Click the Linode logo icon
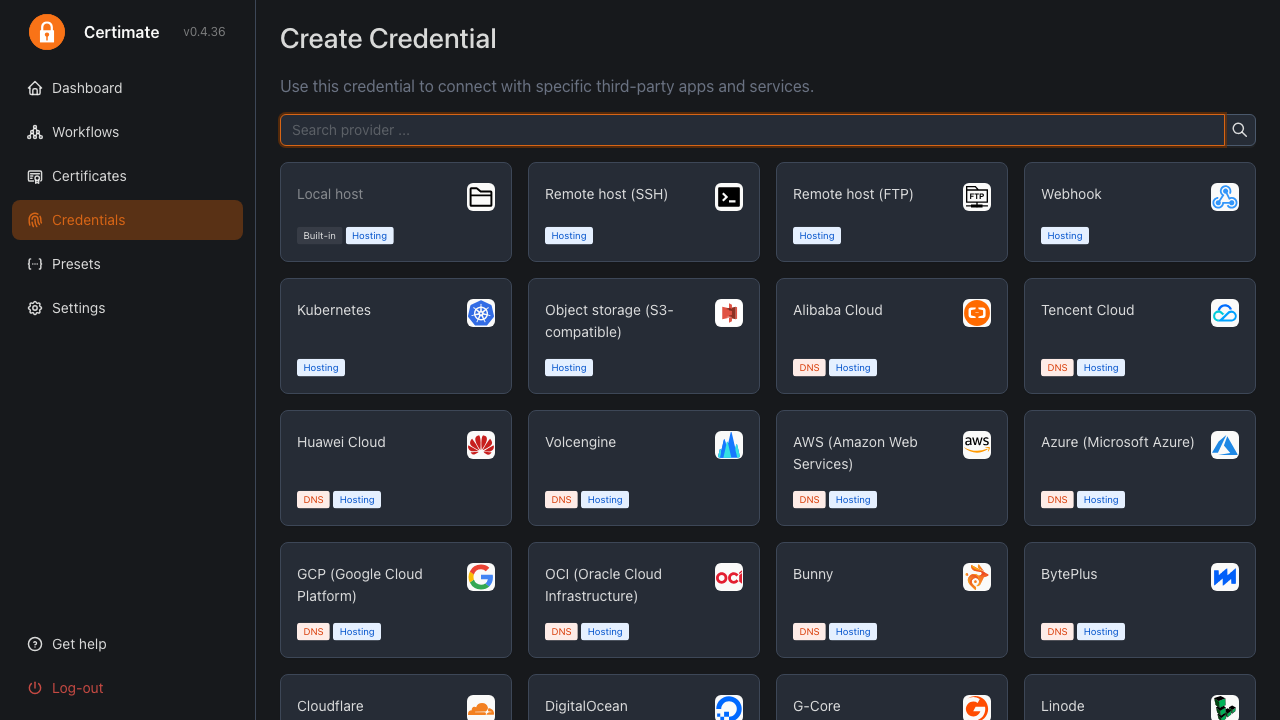Viewport: 1280px width, 720px height. point(1225,707)
